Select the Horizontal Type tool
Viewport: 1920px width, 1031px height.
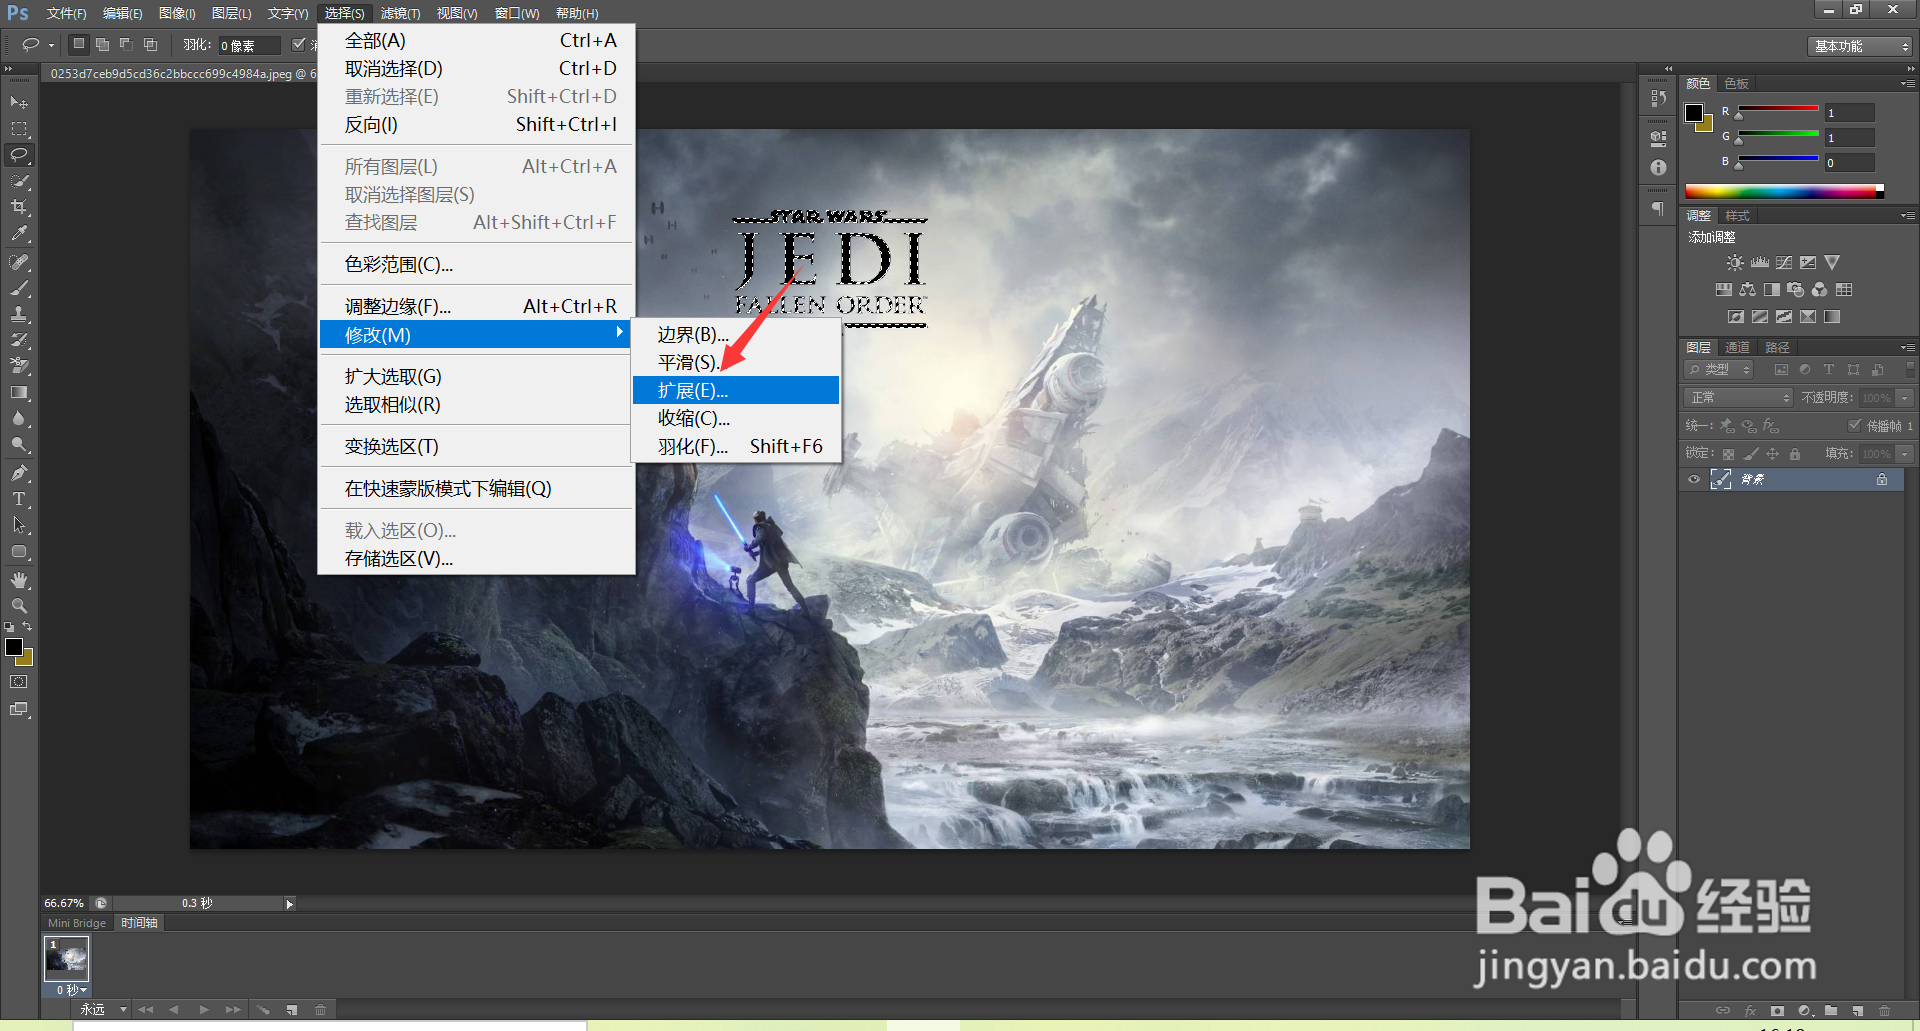[x=19, y=498]
